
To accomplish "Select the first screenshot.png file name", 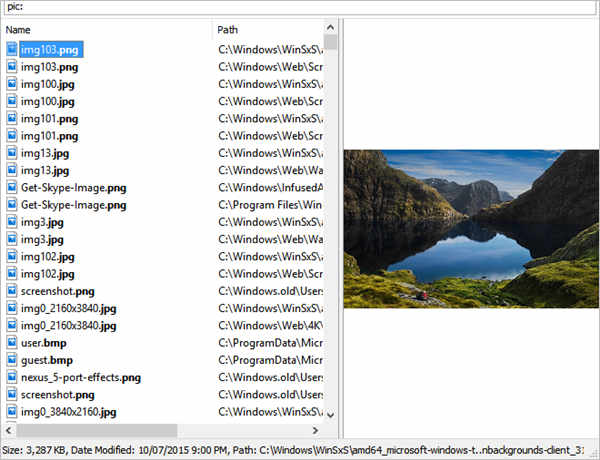I will coord(57,291).
